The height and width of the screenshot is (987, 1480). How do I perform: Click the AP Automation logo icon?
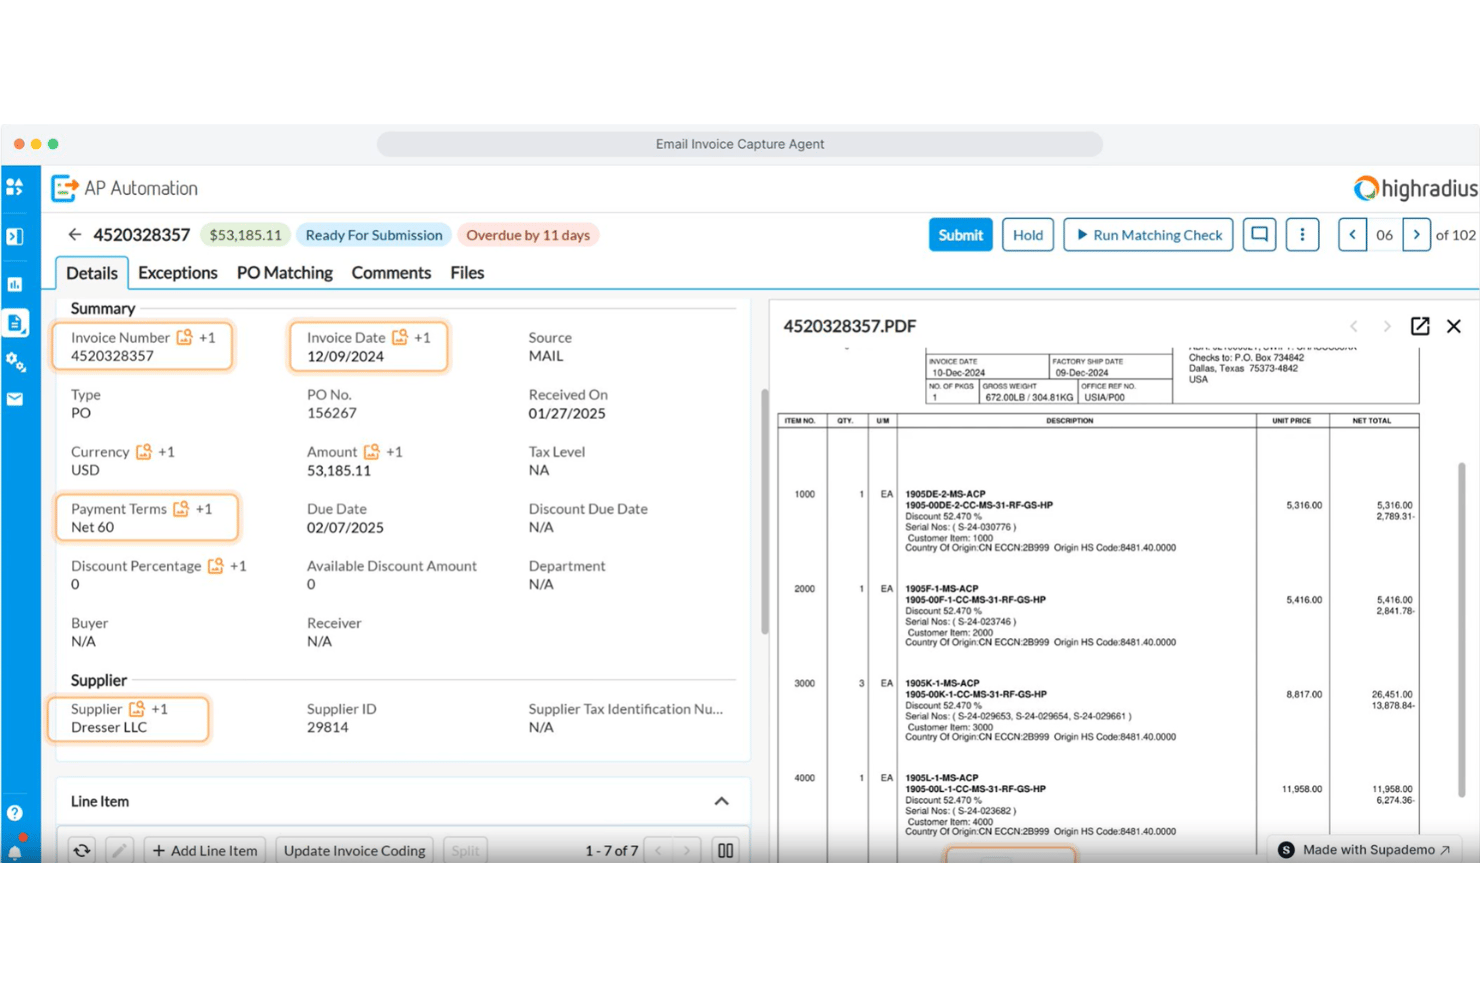(x=64, y=188)
